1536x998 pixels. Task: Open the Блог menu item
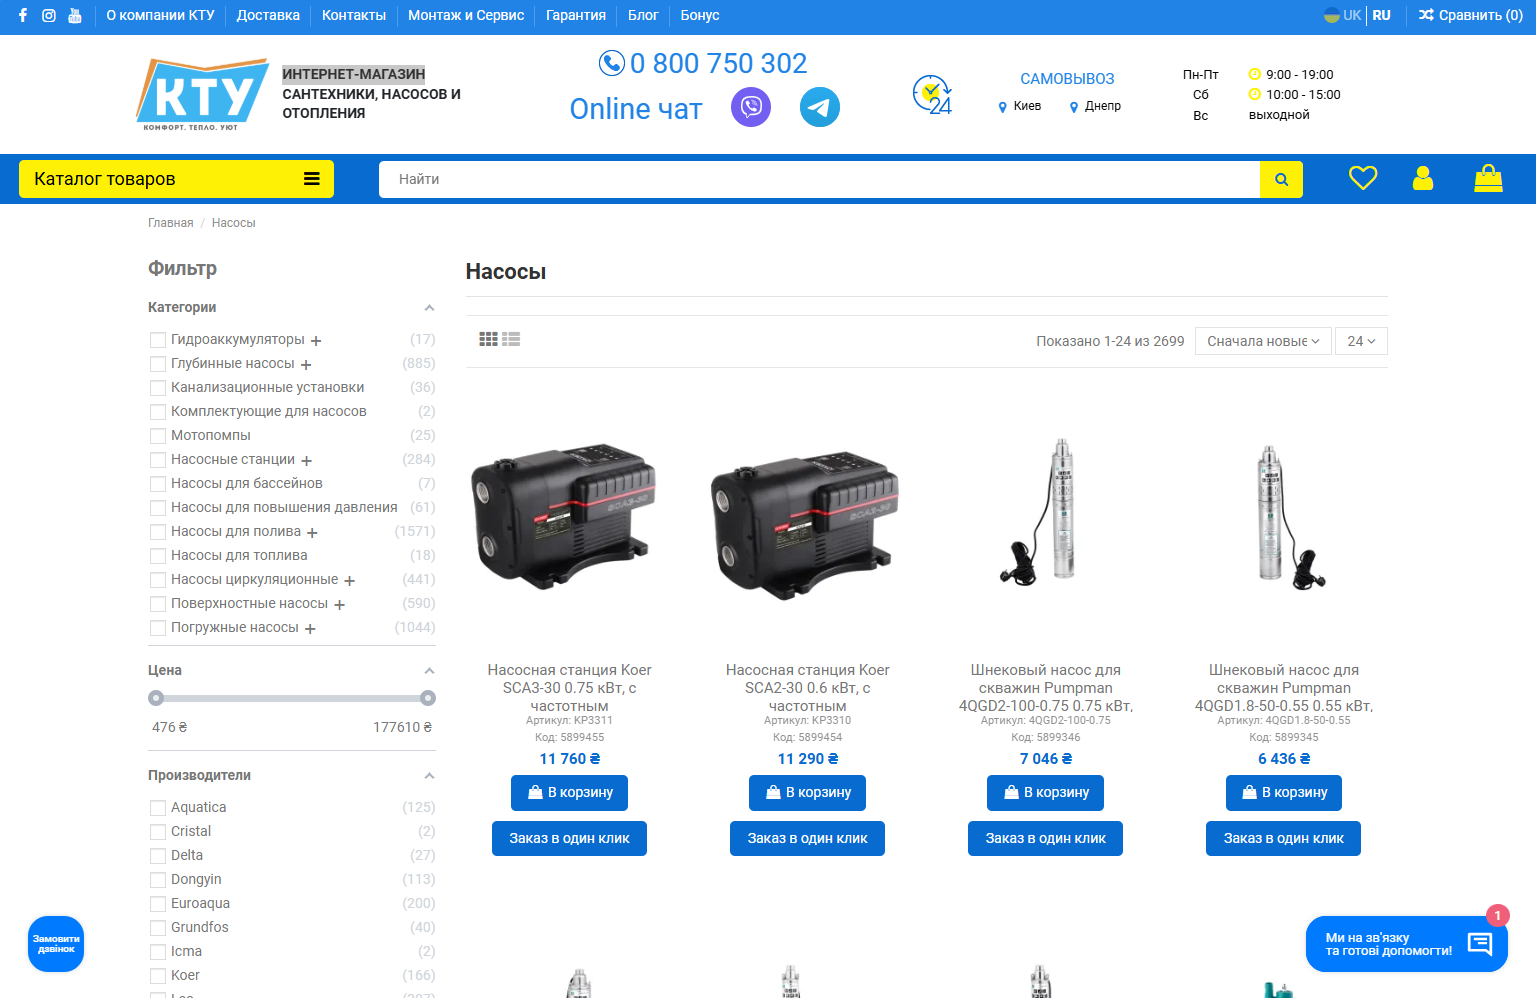(643, 15)
